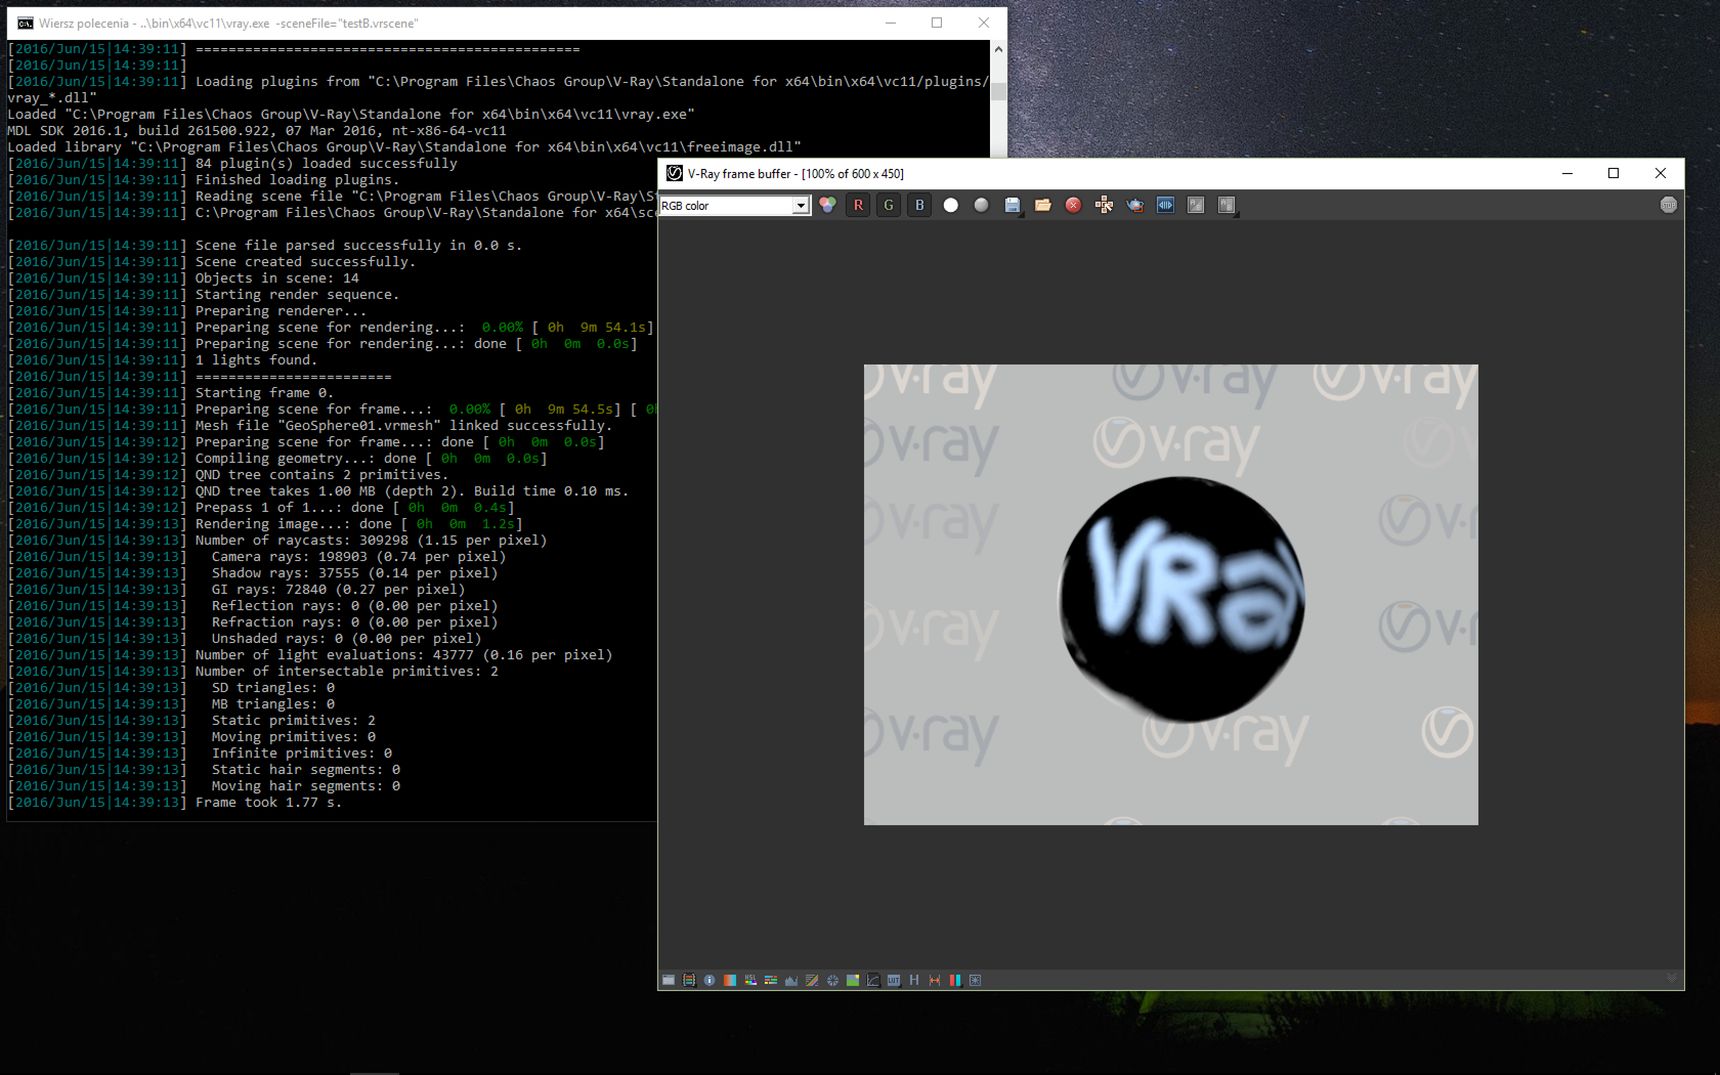
Task: Click the dark curve graph status bar icon
Action: tap(873, 980)
